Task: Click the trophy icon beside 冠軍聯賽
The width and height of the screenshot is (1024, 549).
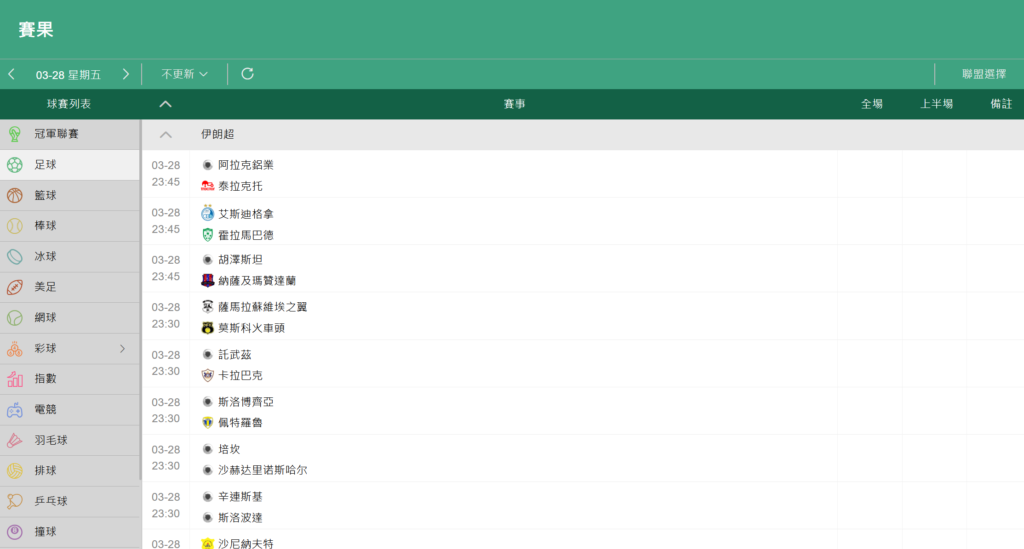Action: pos(15,134)
